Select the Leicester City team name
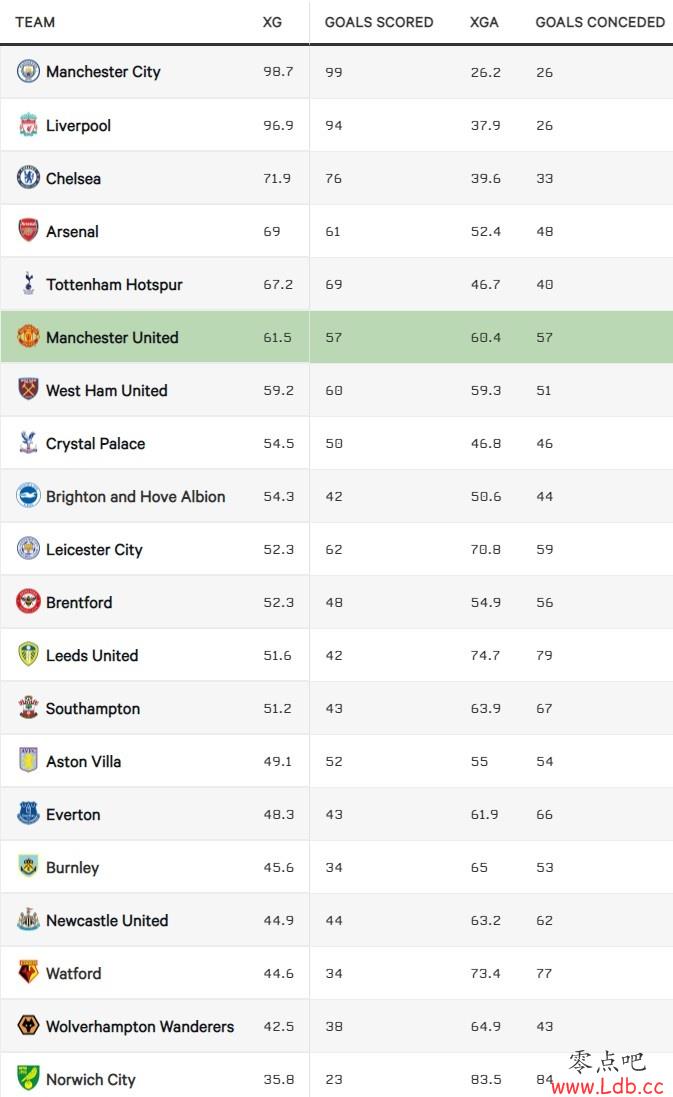Viewport: 673px width, 1097px height. click(x=94, y=550)
